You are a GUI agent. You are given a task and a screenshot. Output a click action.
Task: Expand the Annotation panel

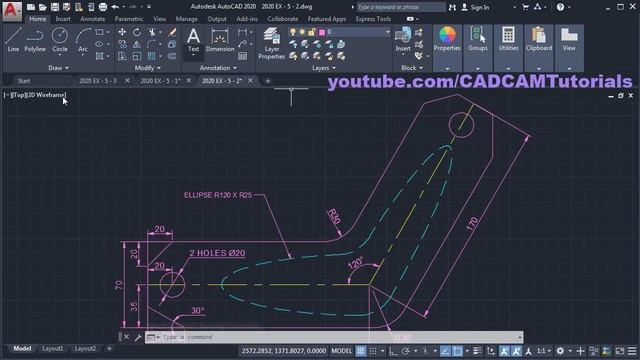(218, 68)
